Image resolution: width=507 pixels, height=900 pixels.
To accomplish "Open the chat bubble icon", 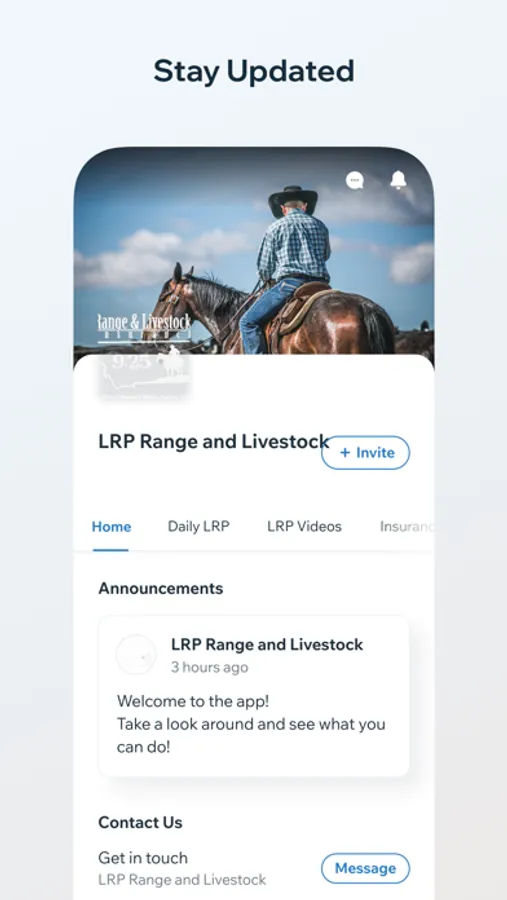I will (x=355, y=181).
